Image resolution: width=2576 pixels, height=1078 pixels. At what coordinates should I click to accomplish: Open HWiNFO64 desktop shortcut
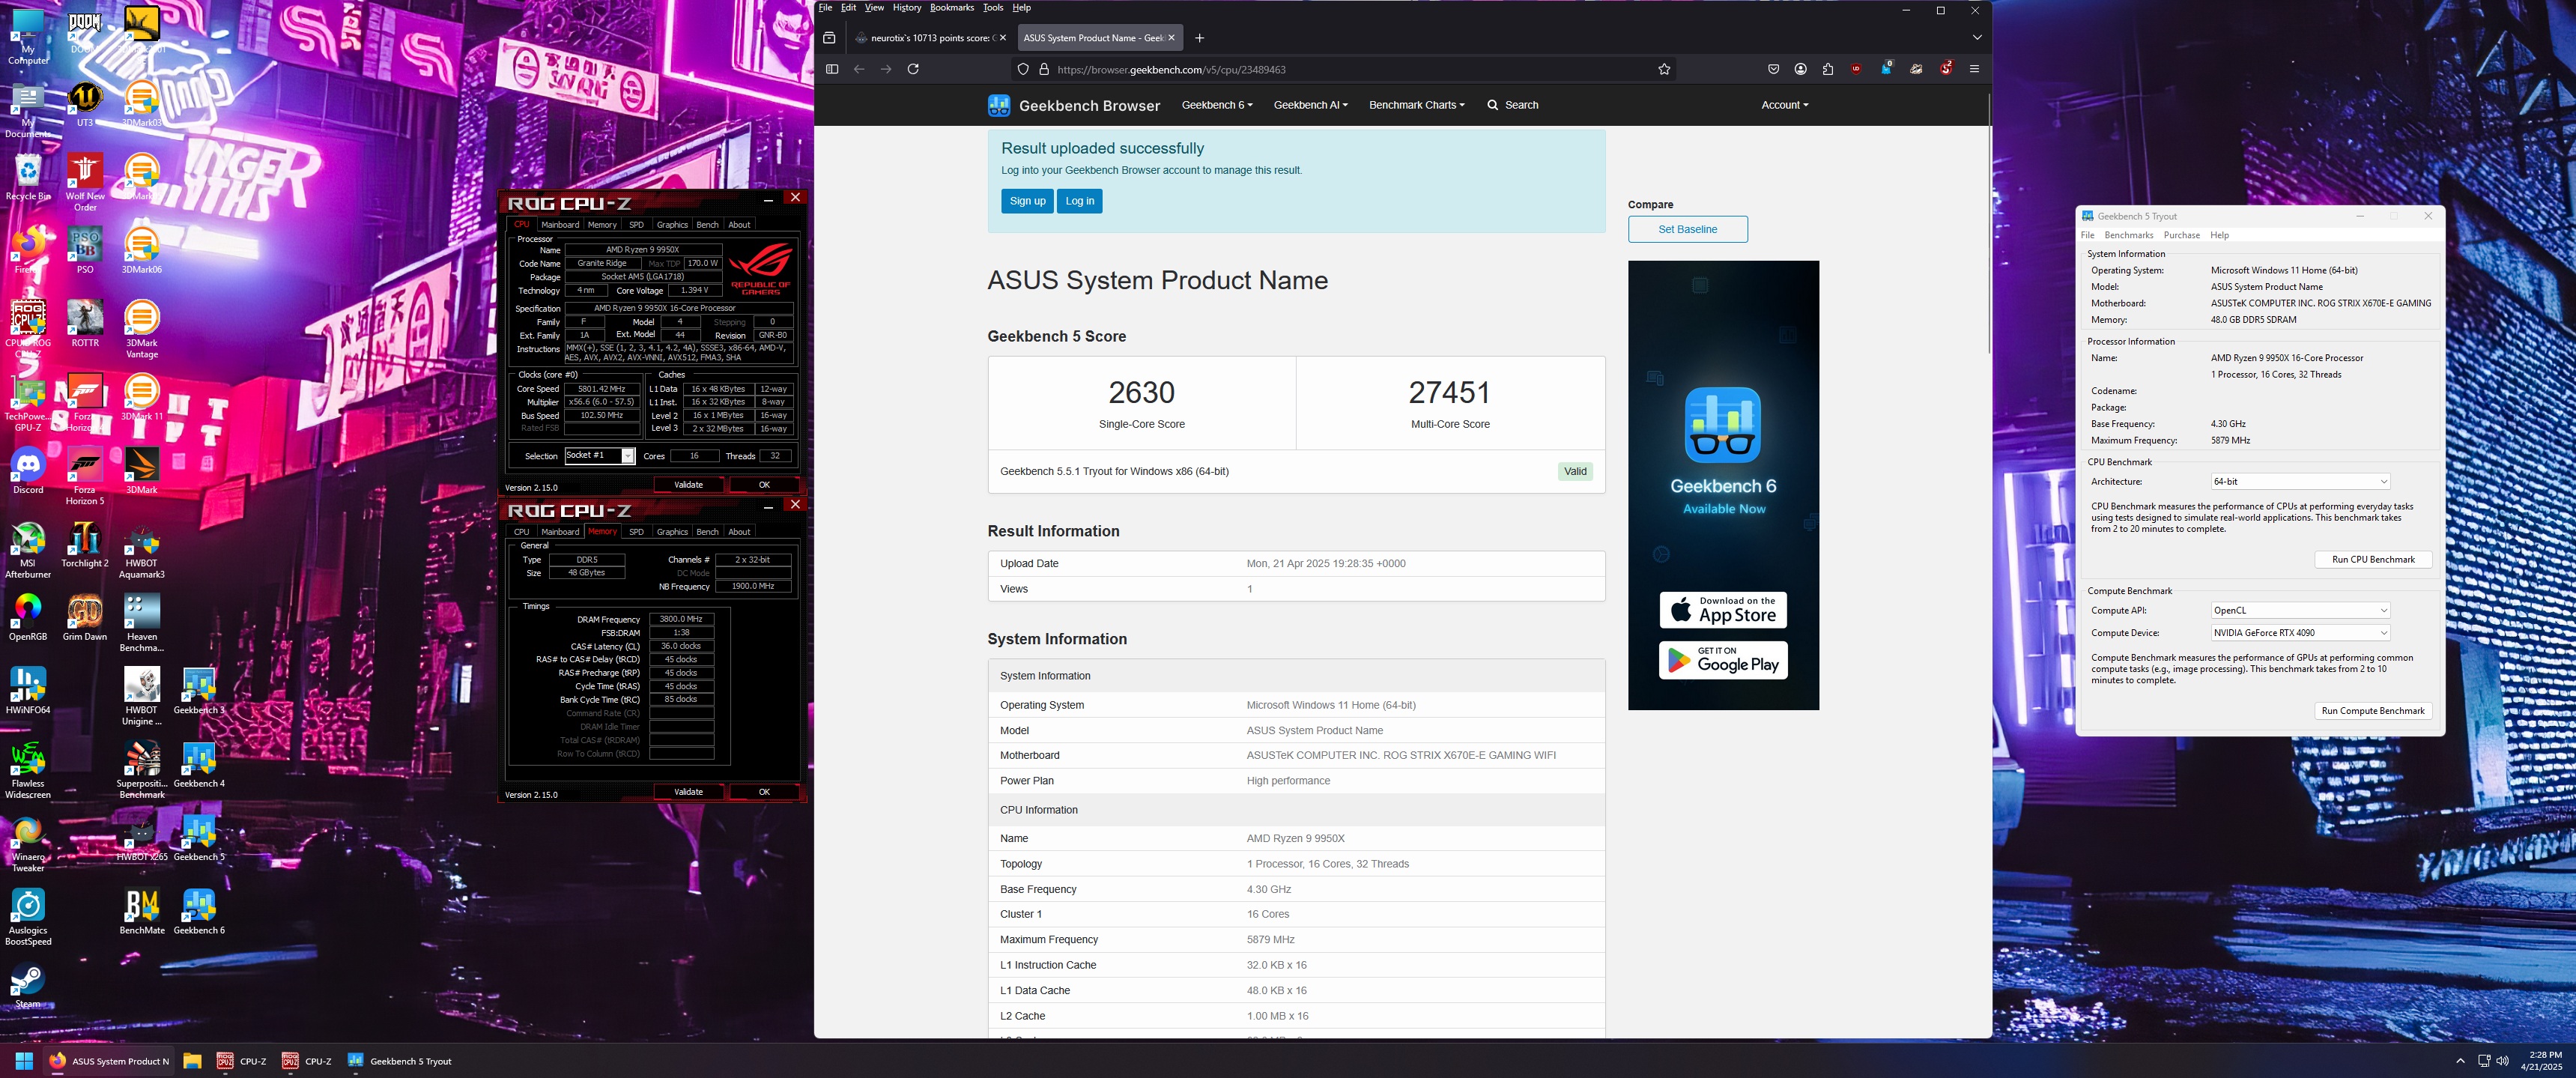[28, 690]
